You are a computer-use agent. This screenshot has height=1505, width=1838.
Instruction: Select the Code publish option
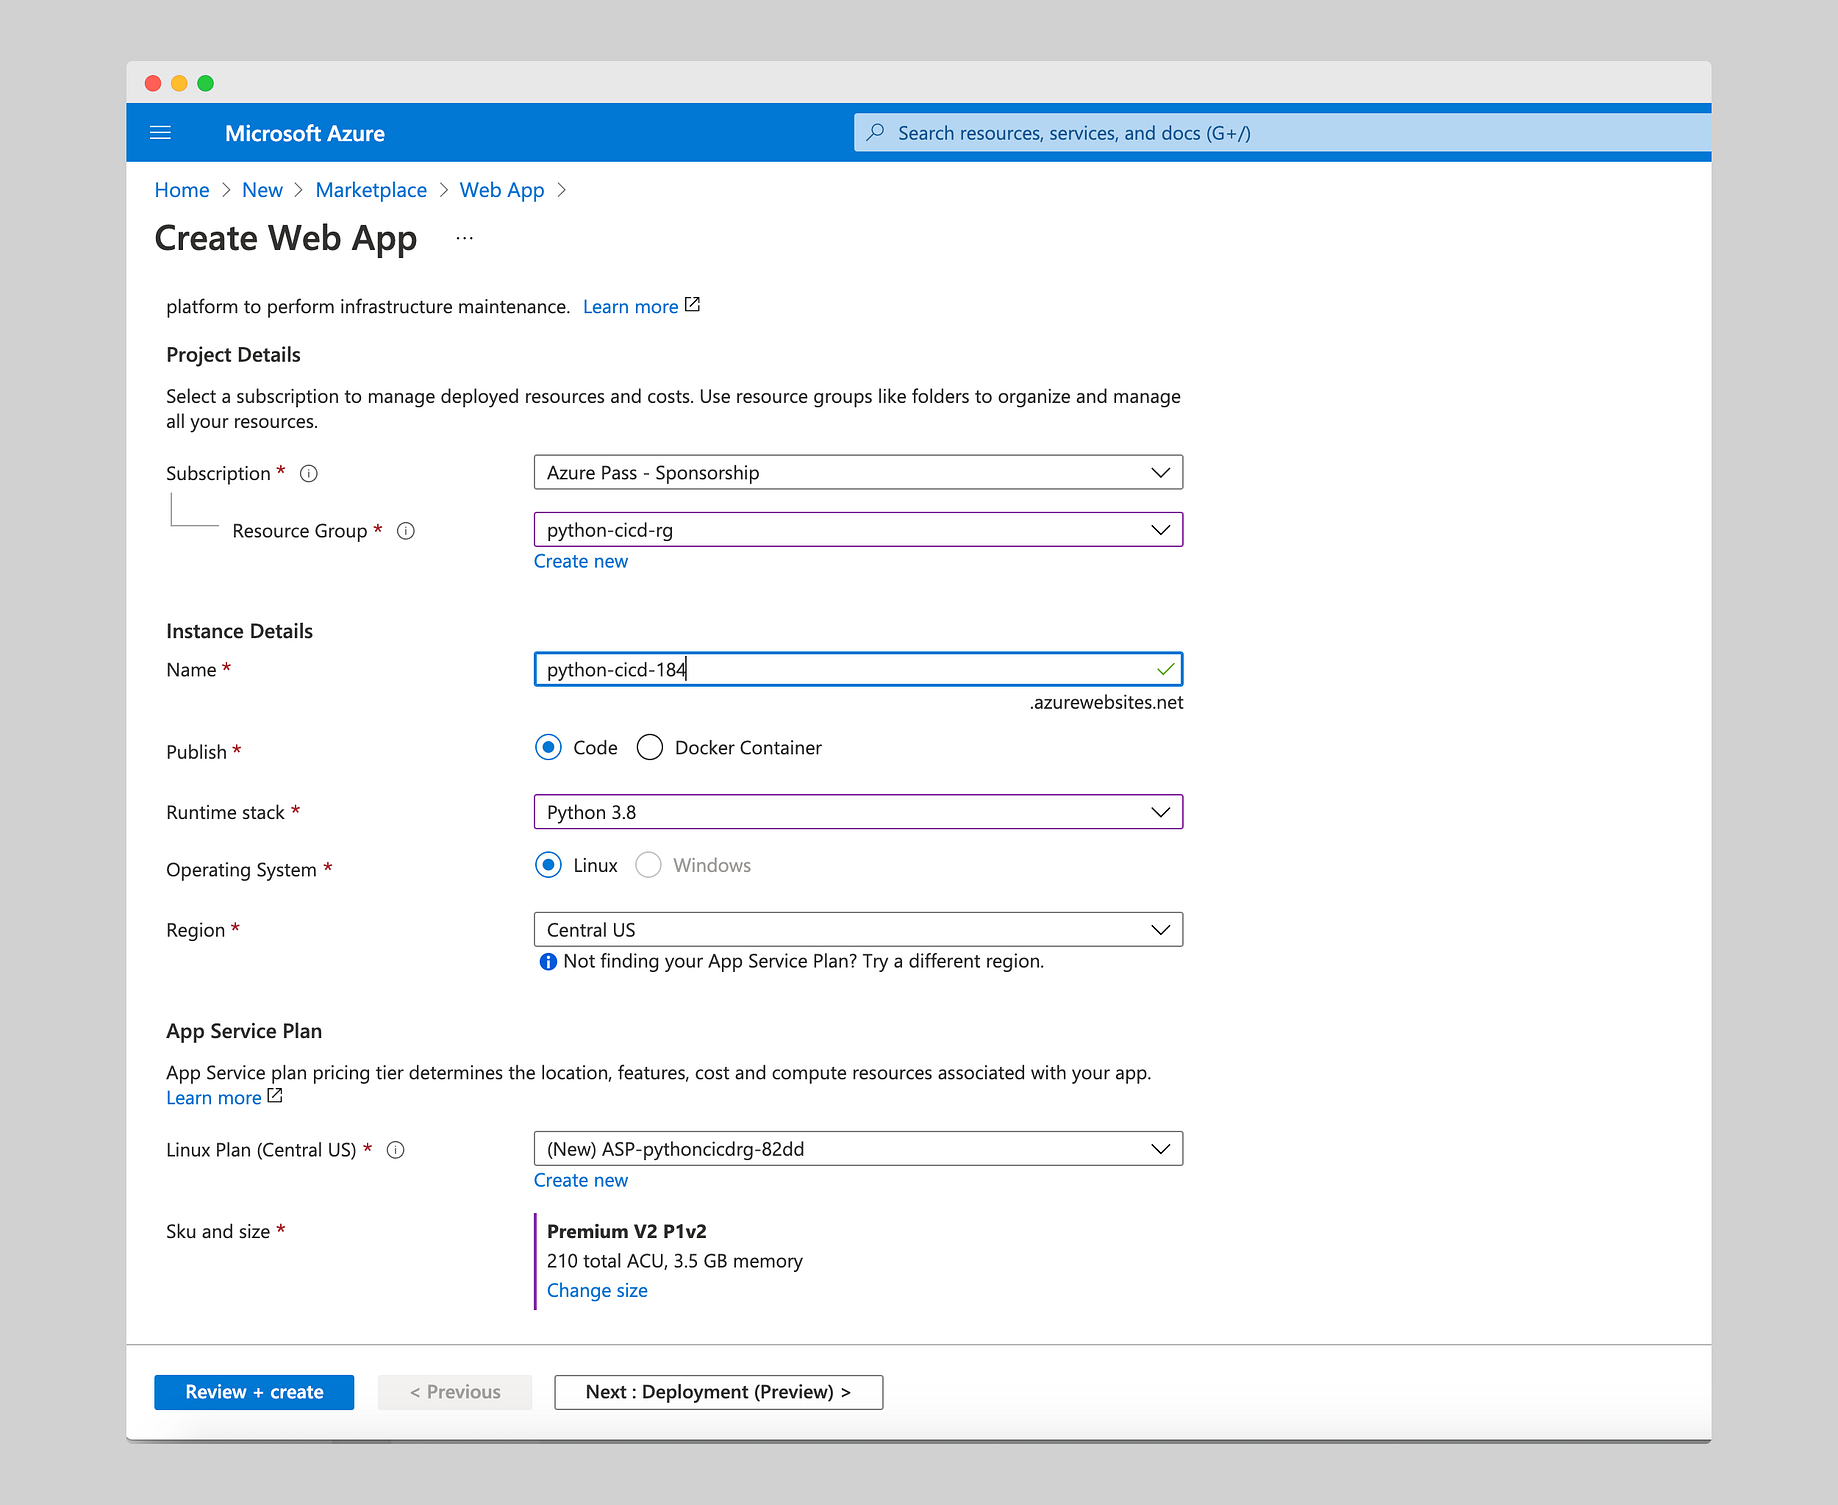pyautogui.click(x=548, y=748)
